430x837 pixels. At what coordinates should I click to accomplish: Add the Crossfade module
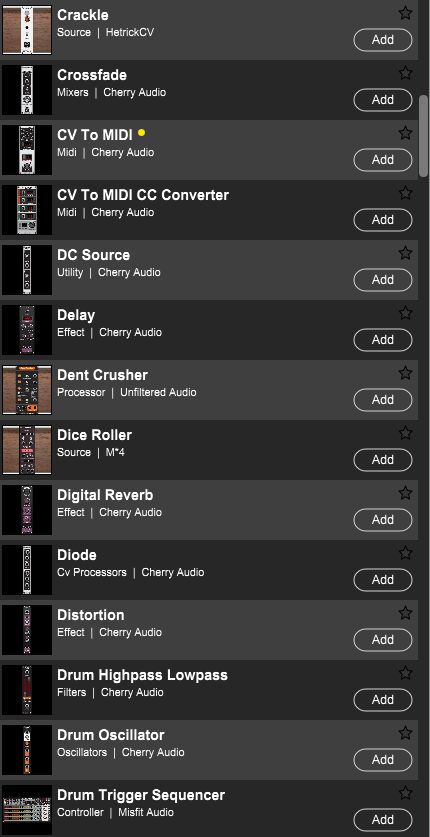383,100
